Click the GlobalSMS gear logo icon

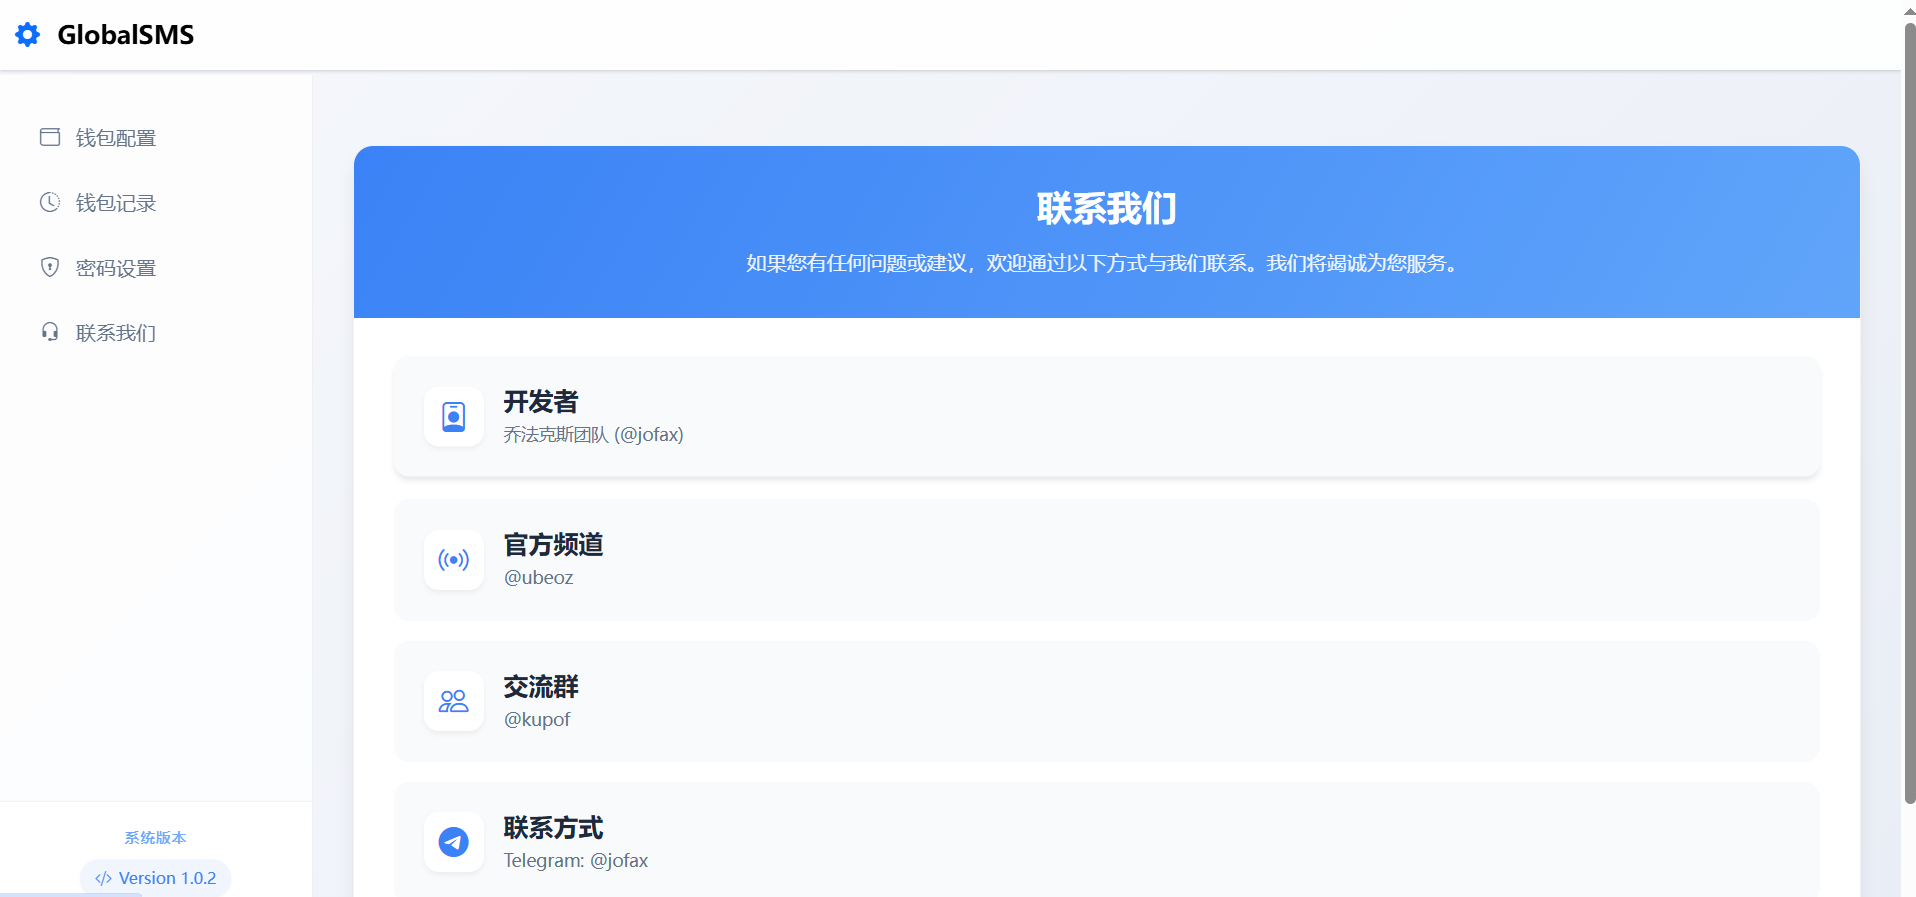pos(28,35)
